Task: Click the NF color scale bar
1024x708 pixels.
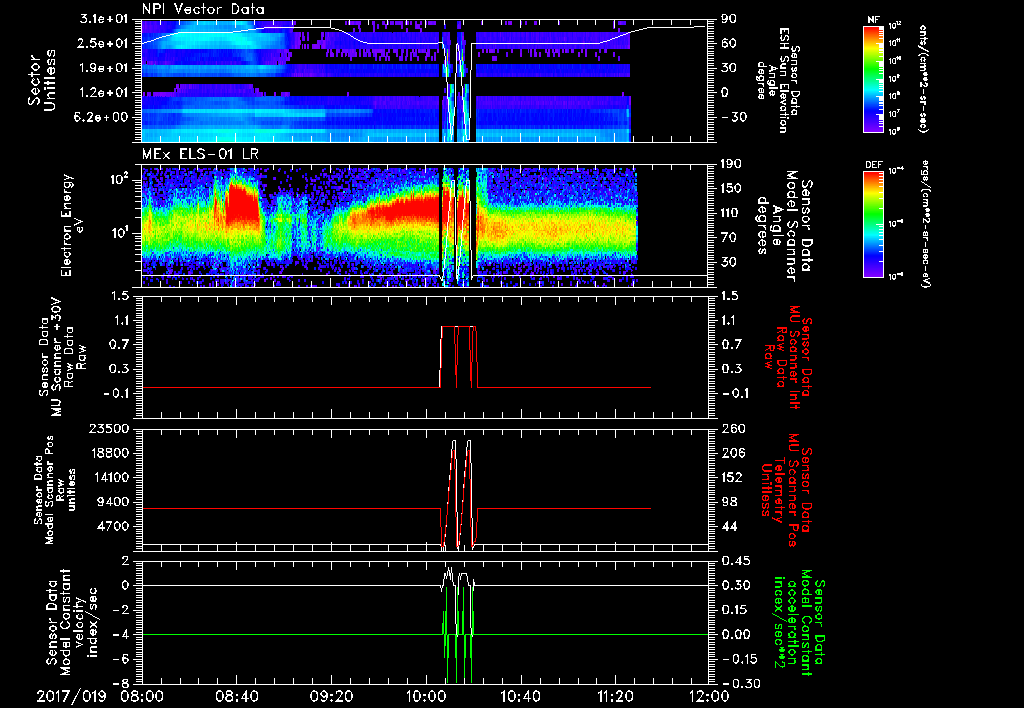Action: 873,79
